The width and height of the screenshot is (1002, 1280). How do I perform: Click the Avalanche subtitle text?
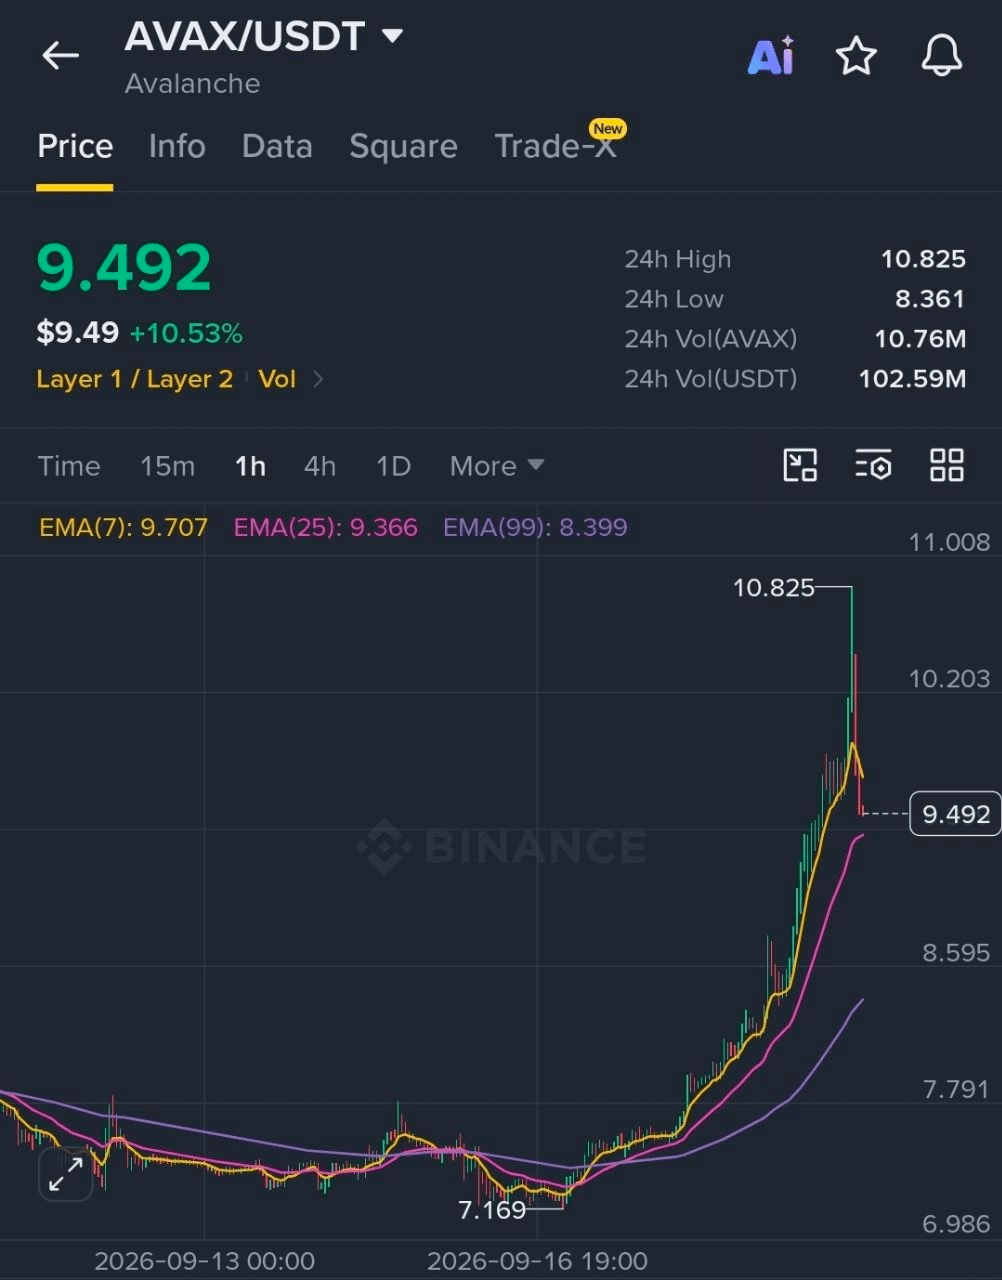pos(192,83)
